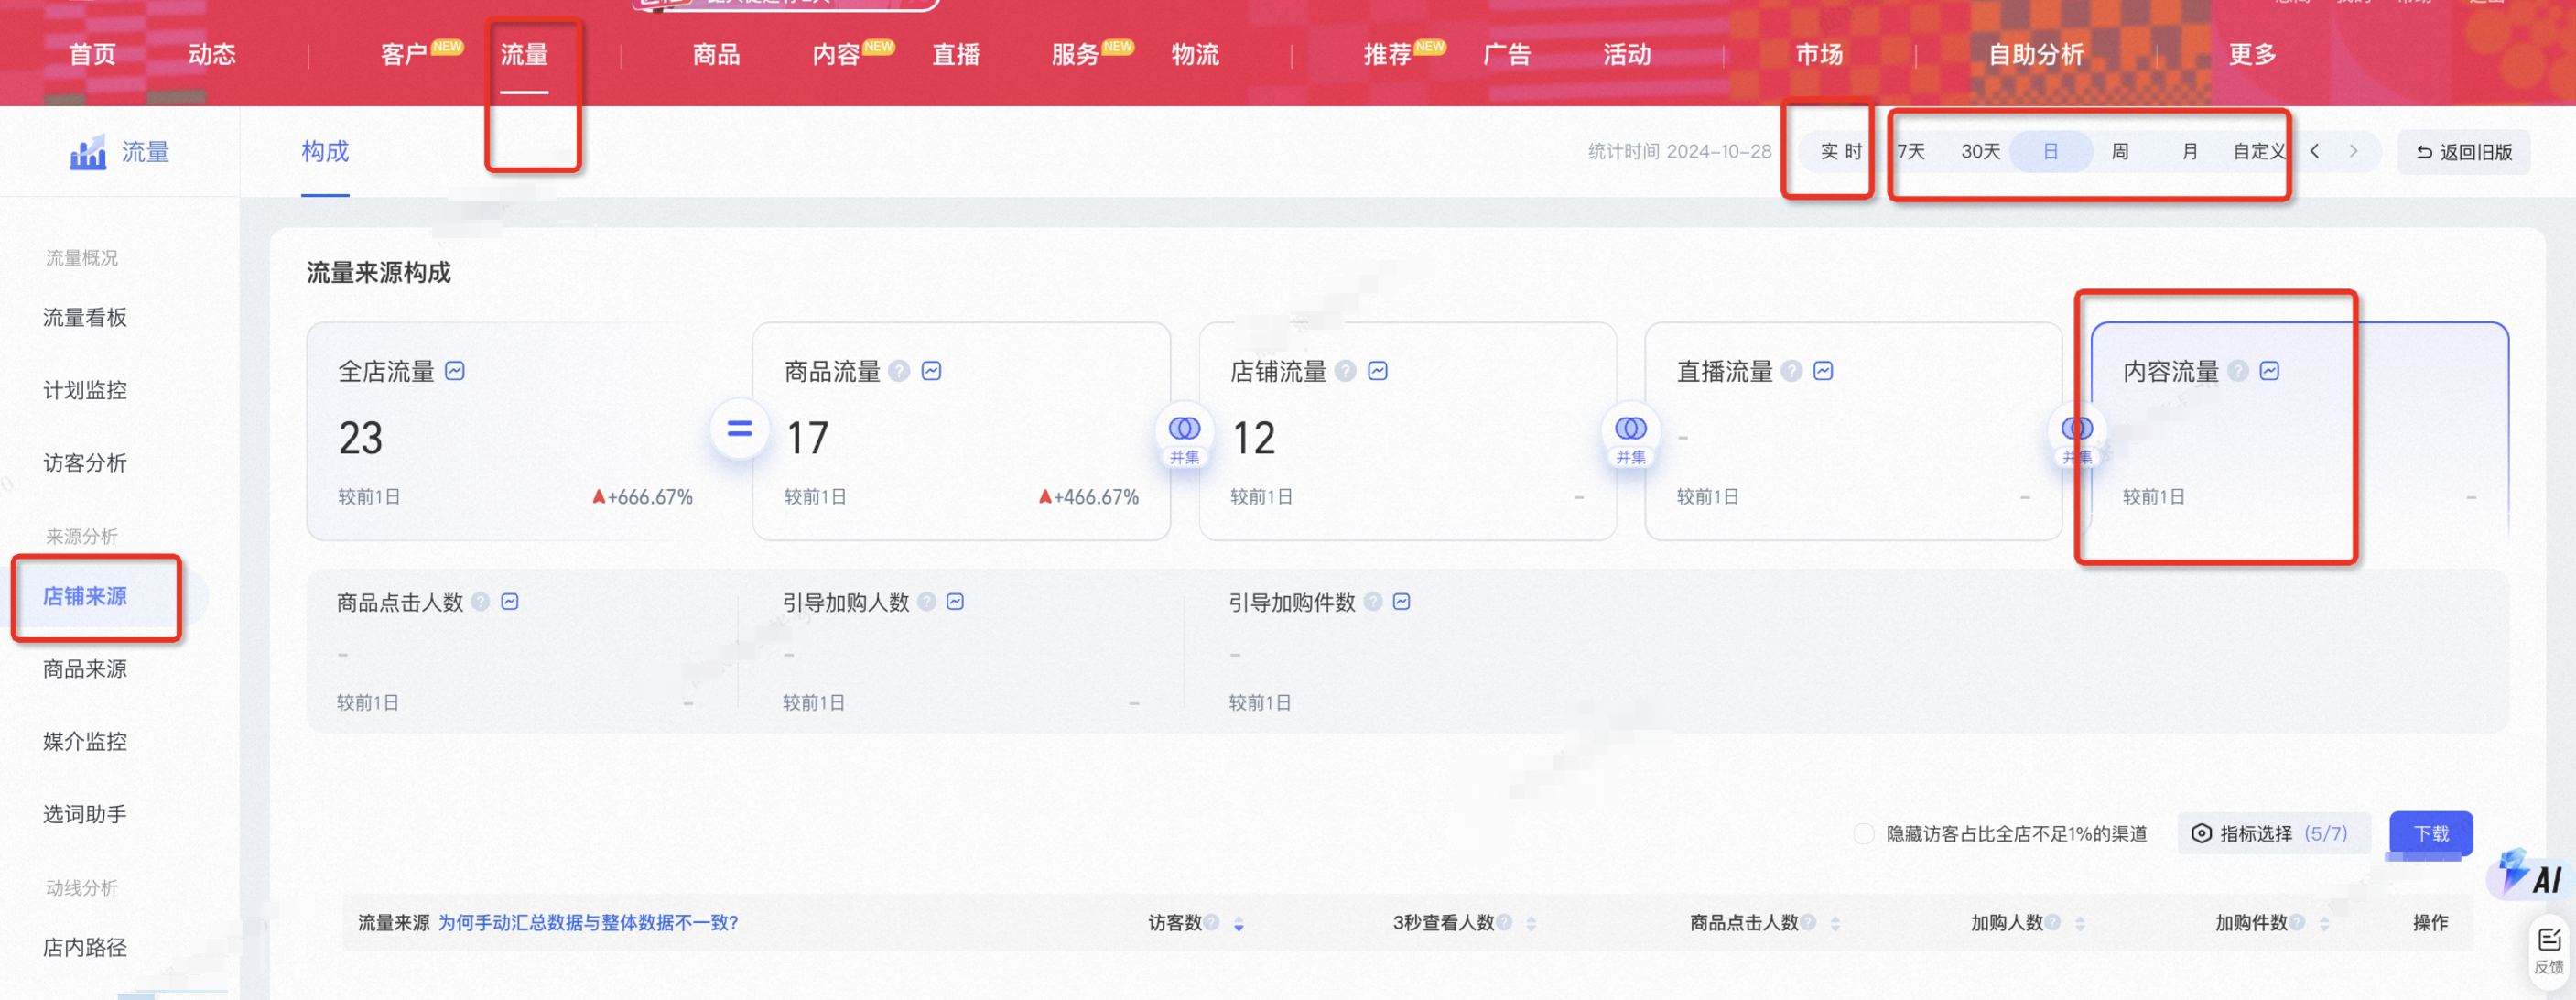This screenshot has height=1000, width=2576.
Task: Open 为何手动汇总数据与整体数据不一致? link
Action: pos(588,922)
